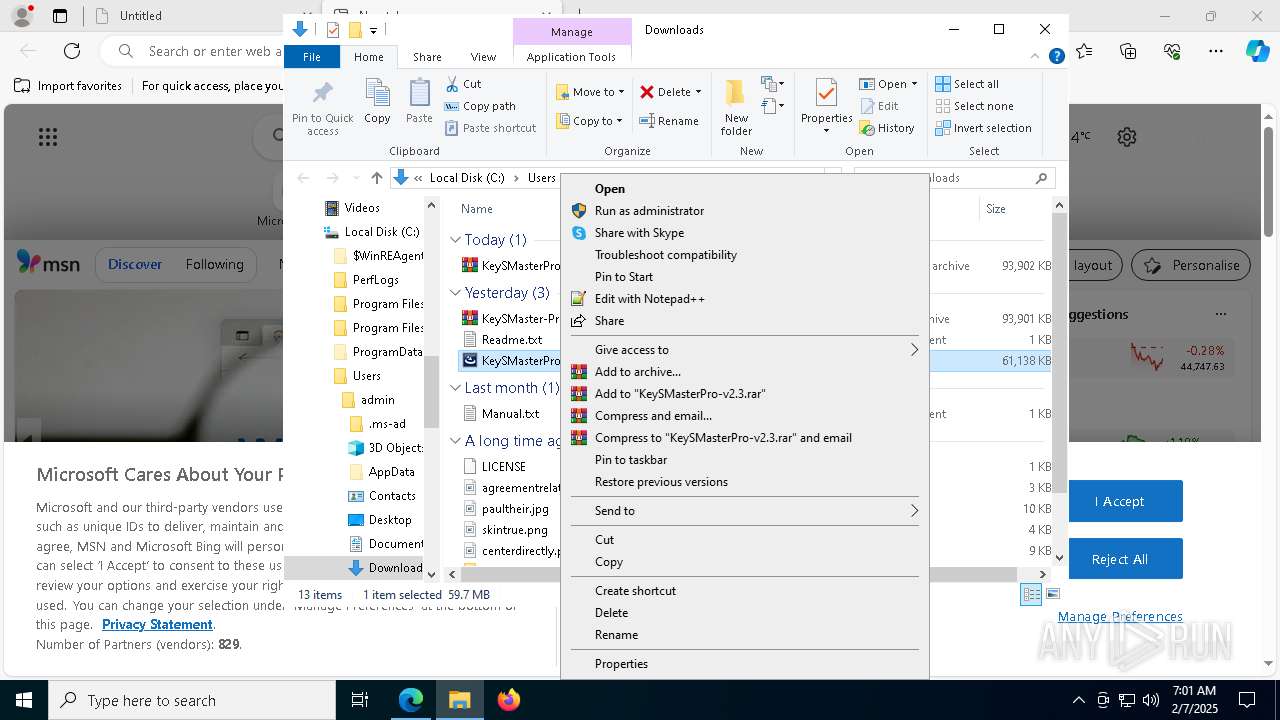This screenshot has height=720, width=1280.
Task: Click History in Open group
Action: [x=887, y=128]
